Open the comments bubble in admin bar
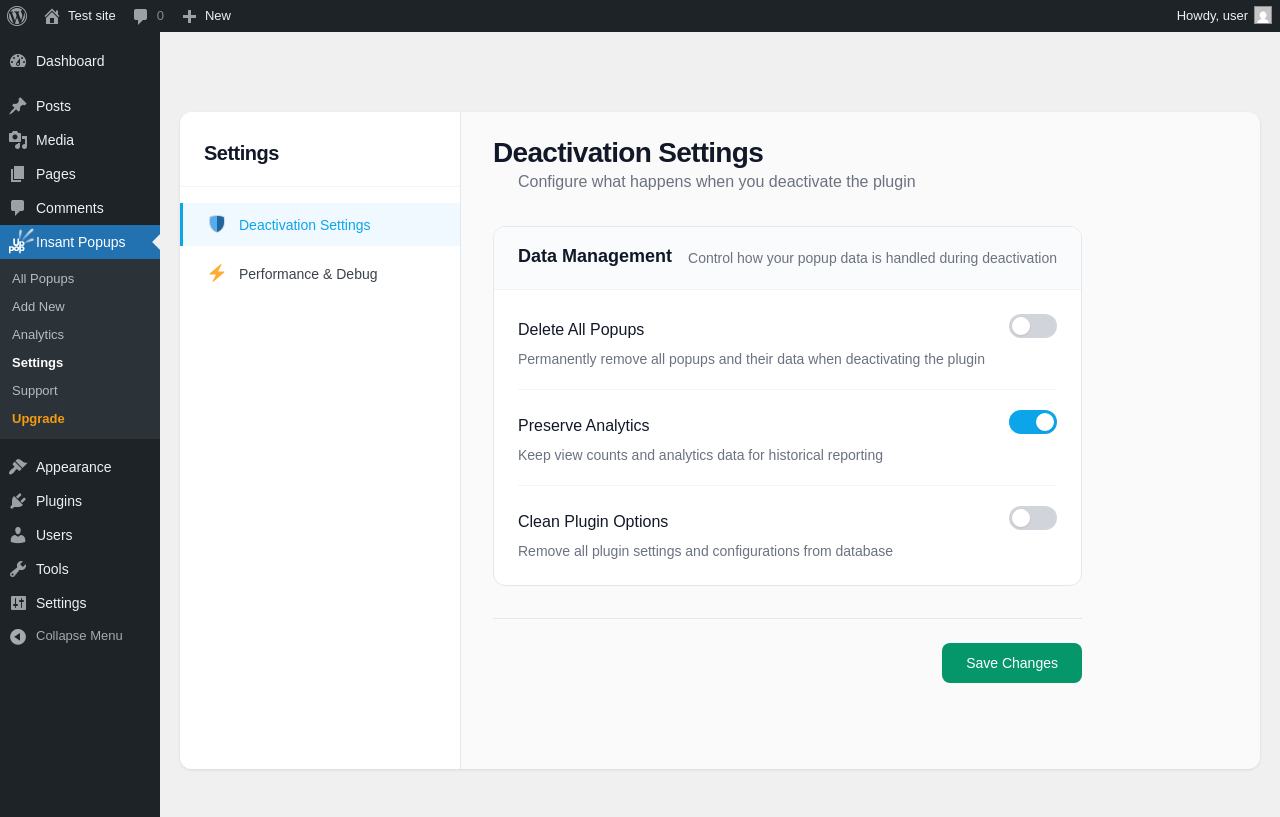The height and width of the screenshot is (817, 1280). pyautogui.click(x=141, y=16)
